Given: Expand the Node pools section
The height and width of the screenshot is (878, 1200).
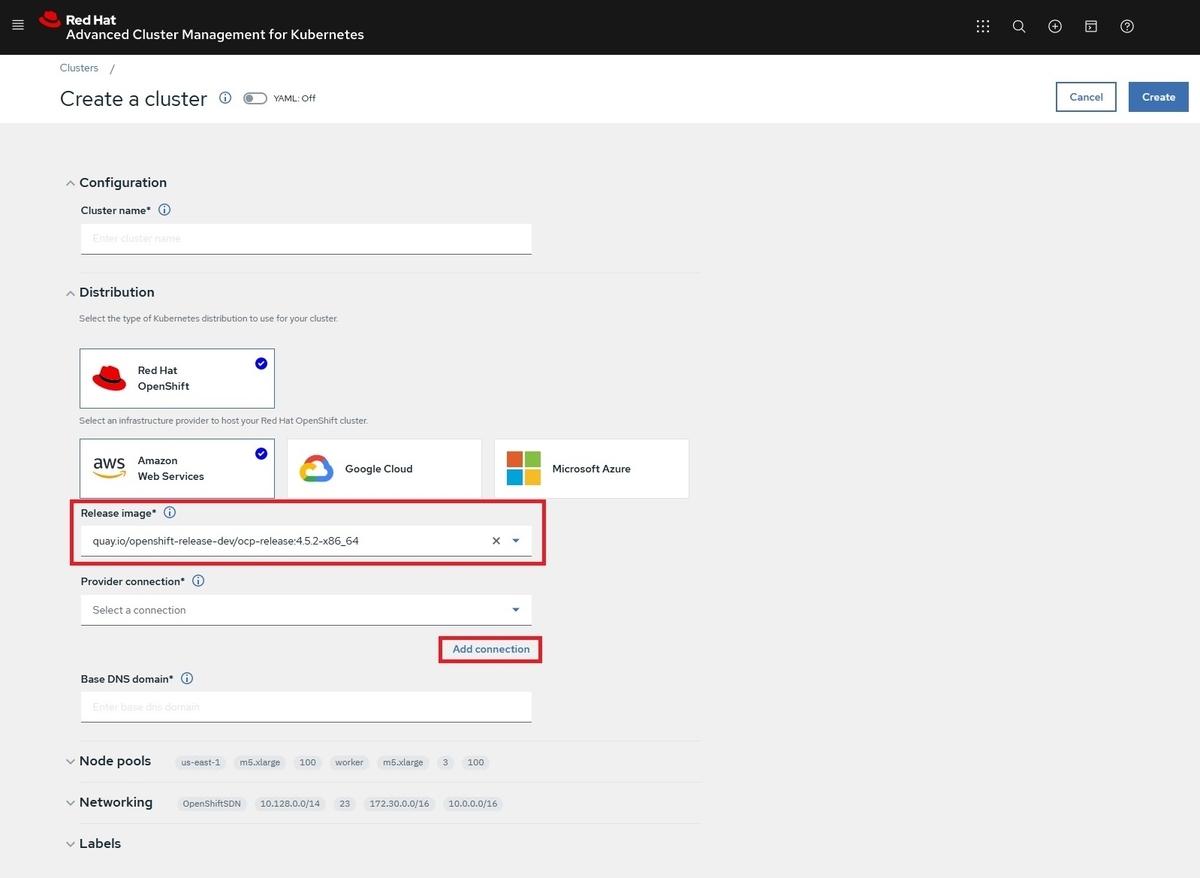Looking at the screenshot, I should (70, 762).
